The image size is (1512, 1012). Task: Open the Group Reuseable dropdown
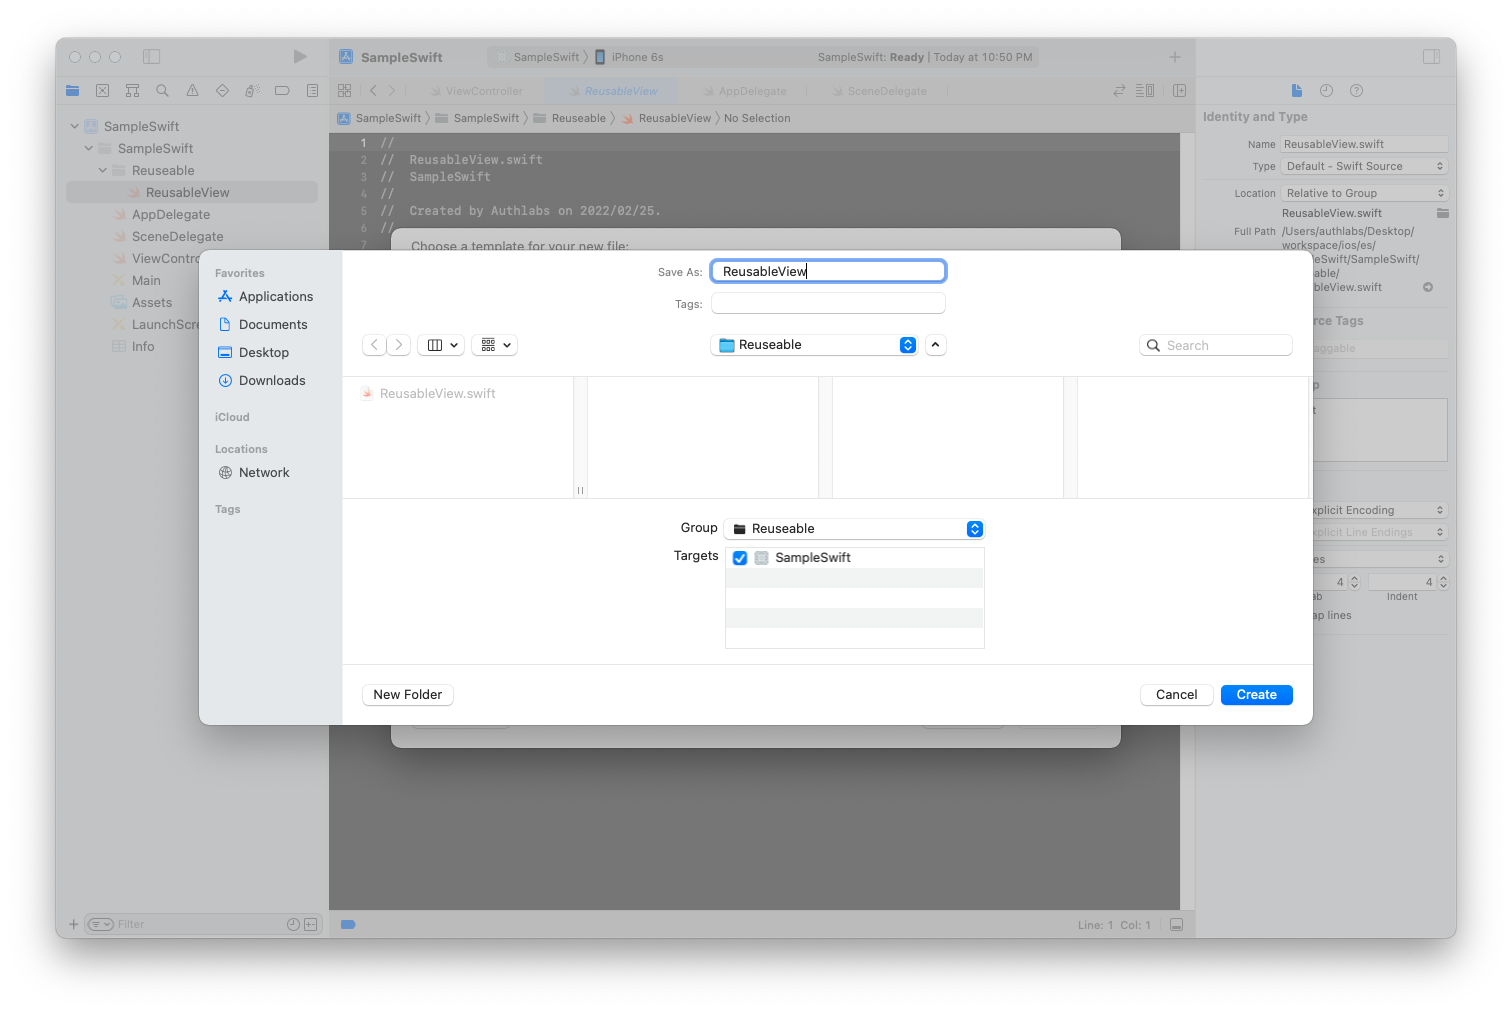click(x=855, y=529)
